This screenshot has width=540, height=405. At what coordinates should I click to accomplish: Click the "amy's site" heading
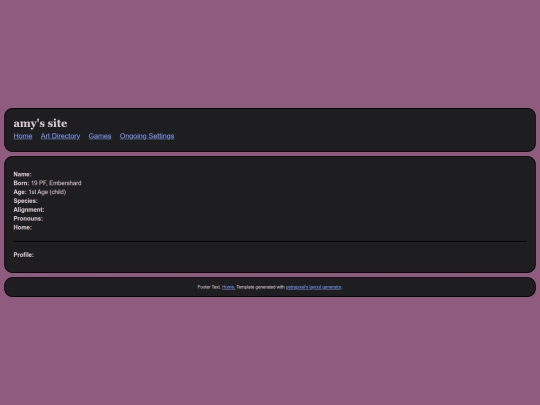point(40,123)
